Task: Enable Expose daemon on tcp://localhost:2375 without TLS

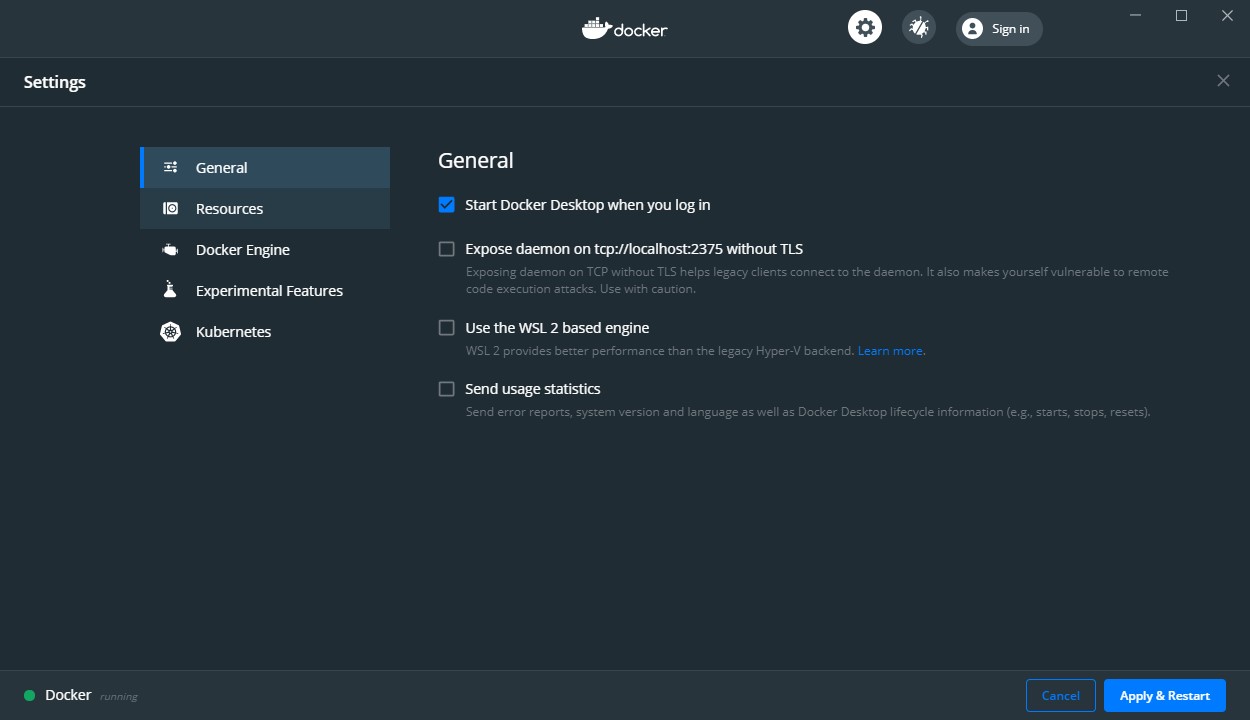Action: point(446,248)
